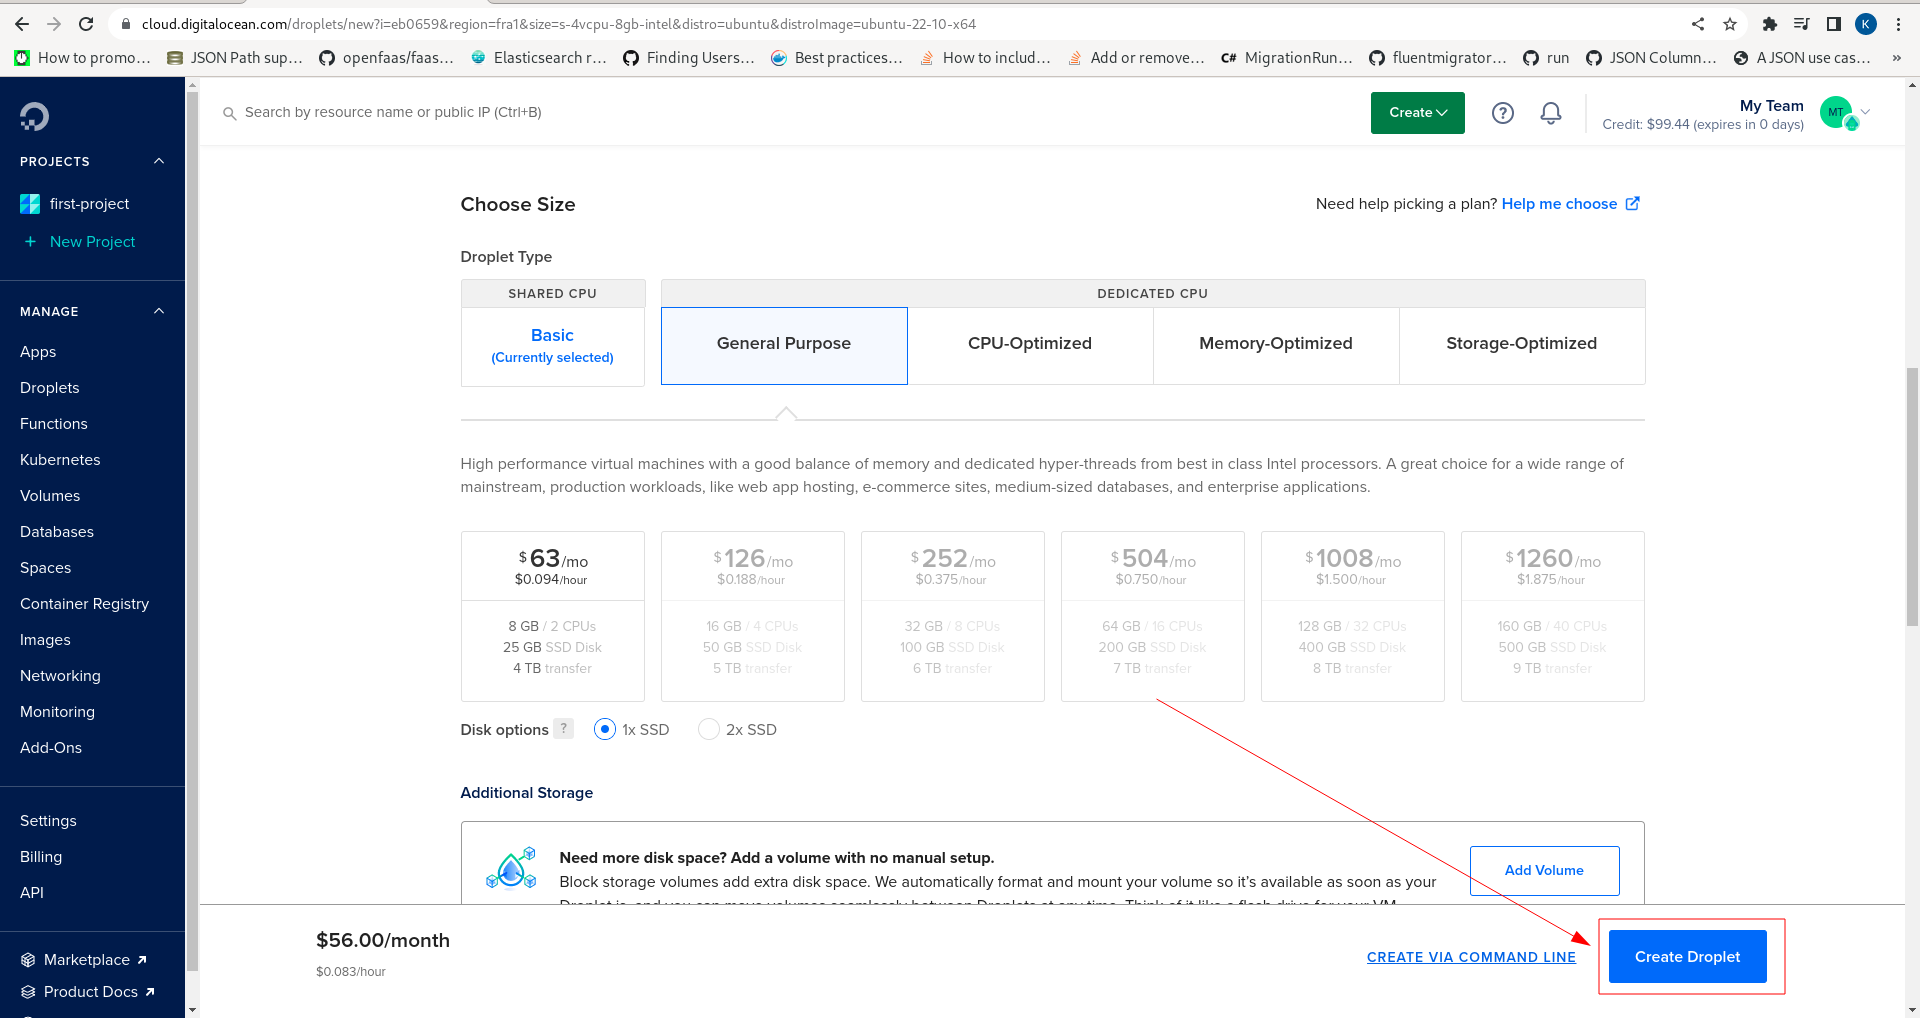The width and height of the screenshot is (1920, 1018).
Task: Select 2x SSD disk option
Action: (708, 730)
